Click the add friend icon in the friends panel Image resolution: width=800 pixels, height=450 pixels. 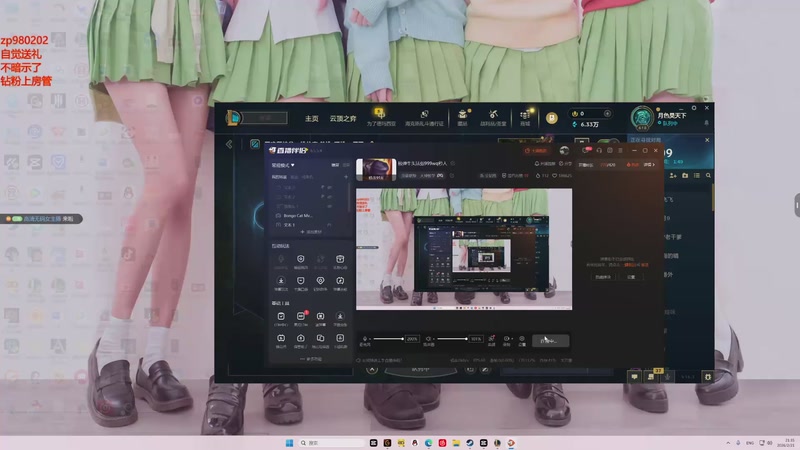(x=673, y=176)
